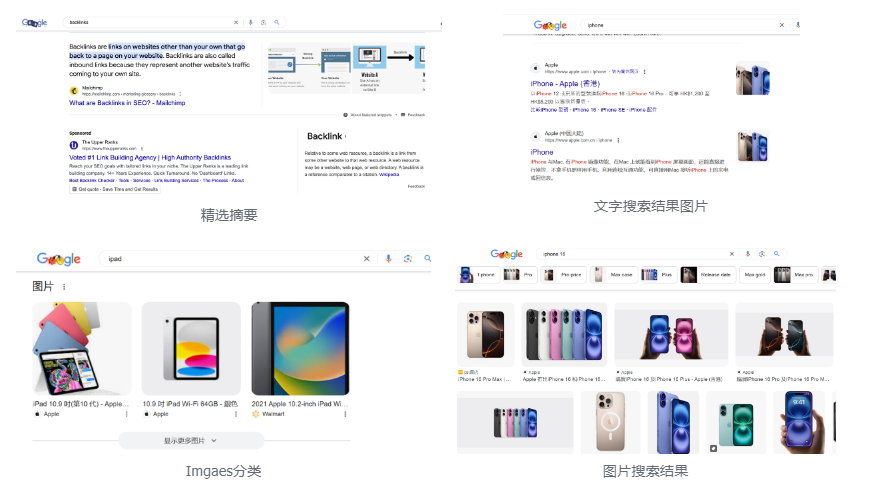Image resolution: width=873 pixels, height=491 pixels.
Task: Click inside the 'iphone 16' search input field
Action: 632,254
